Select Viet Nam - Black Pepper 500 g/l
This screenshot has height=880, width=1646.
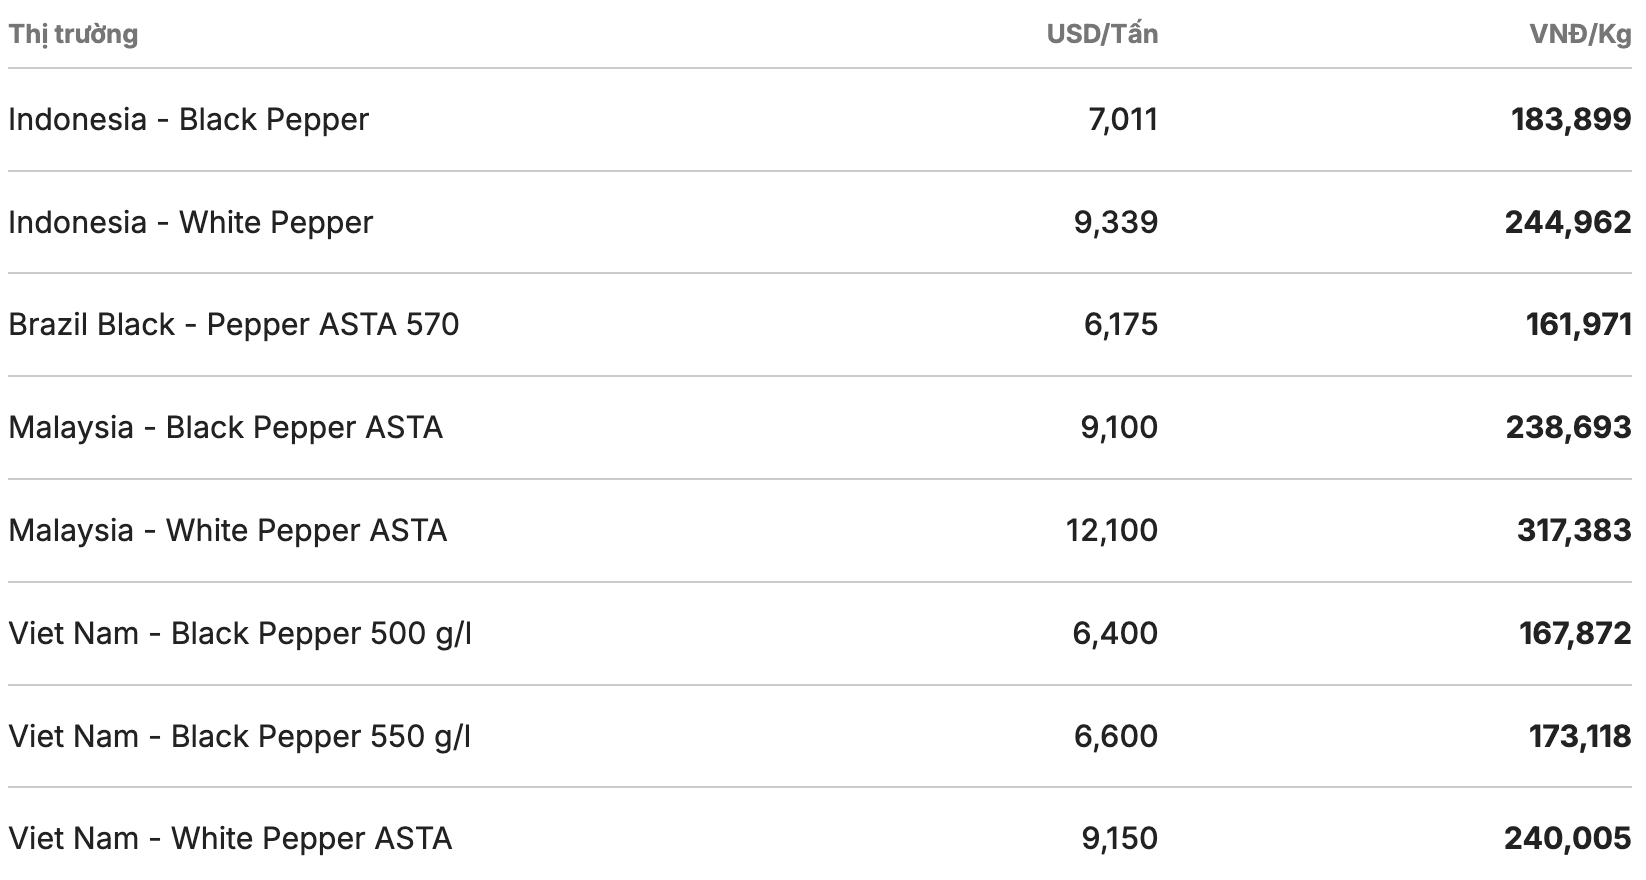pos(240,633)
